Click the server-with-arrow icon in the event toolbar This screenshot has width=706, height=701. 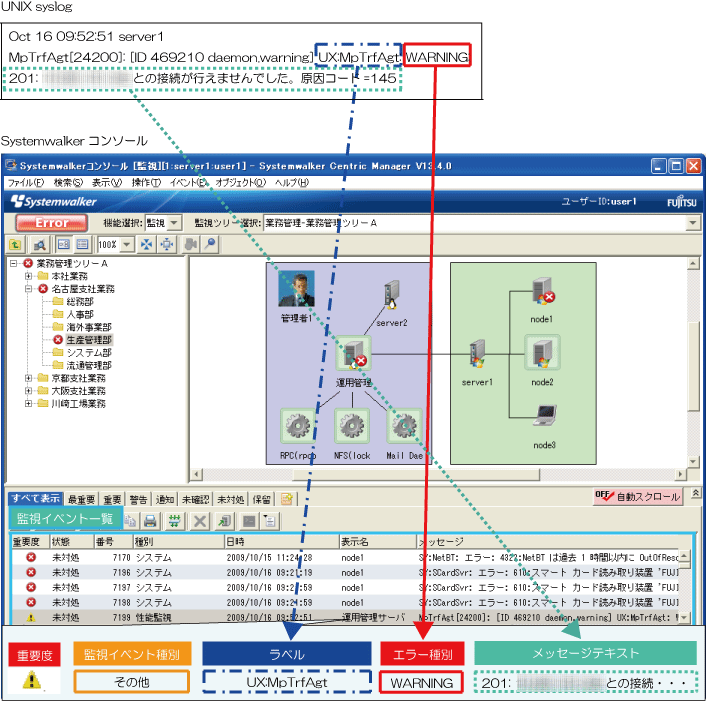tap(224, 521)
